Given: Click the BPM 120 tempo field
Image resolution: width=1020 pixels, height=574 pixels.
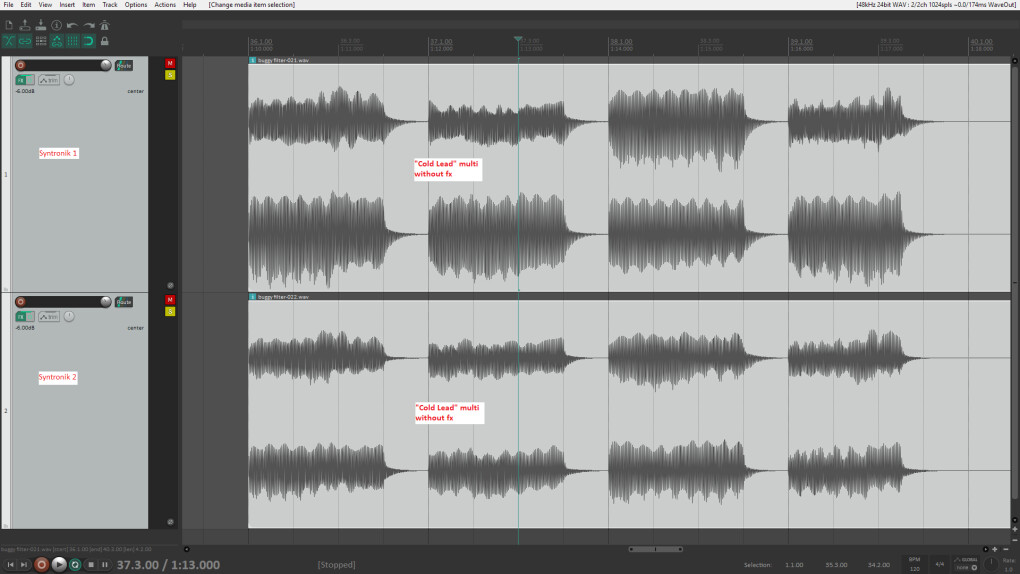Looking at the screenshot, I should [x=914, y=564].
